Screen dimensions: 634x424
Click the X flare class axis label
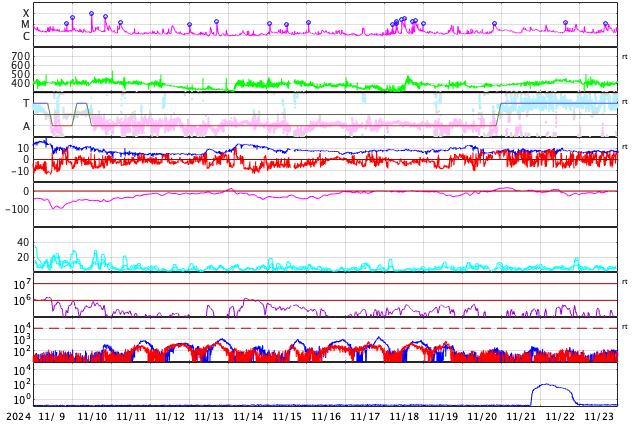click(x=26, y=13)
